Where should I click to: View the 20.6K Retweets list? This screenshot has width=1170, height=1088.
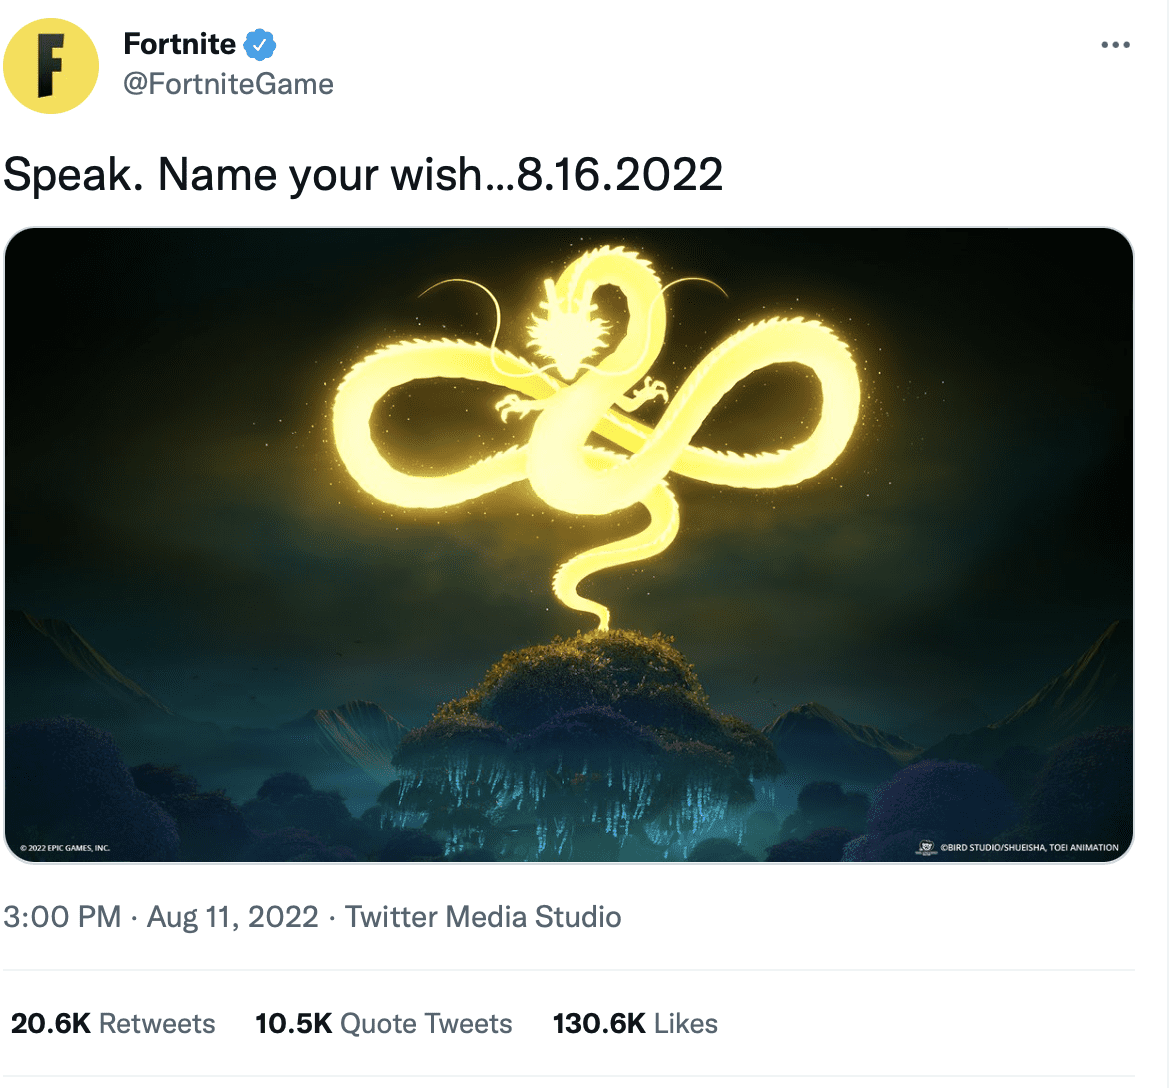[x=113, y=1023]
